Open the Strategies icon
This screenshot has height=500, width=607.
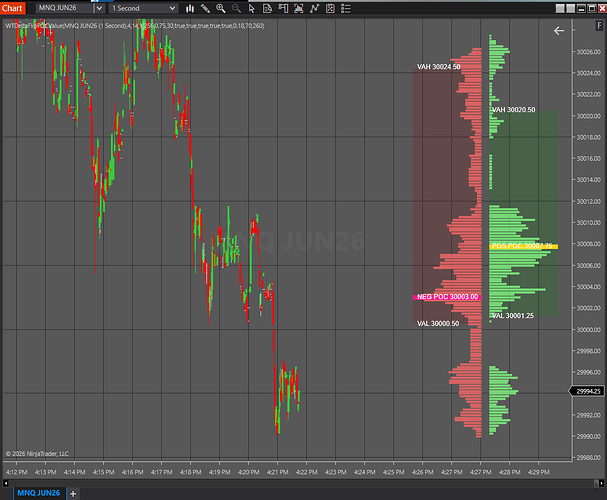click(314, 9)
